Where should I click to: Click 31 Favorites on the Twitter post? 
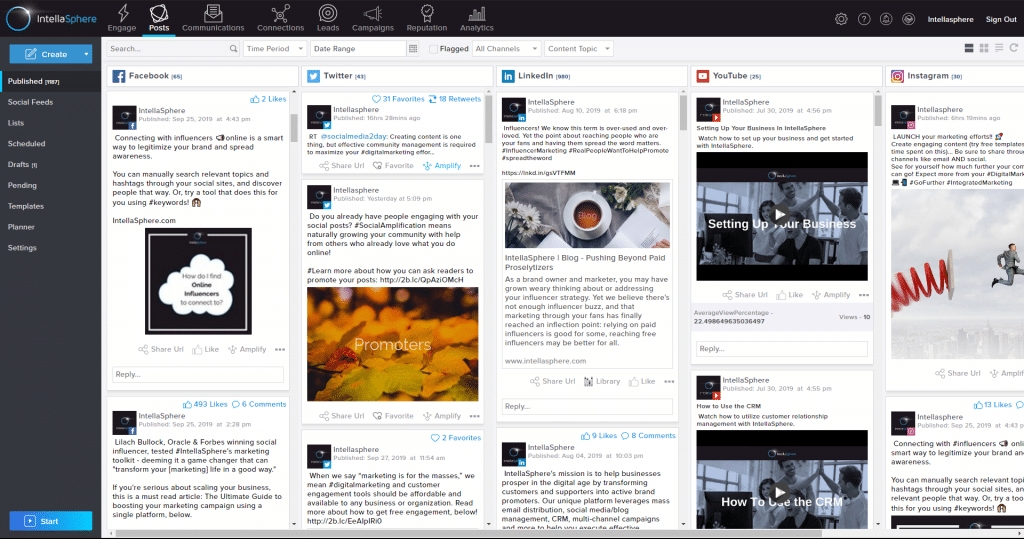(x=398, y=99)
